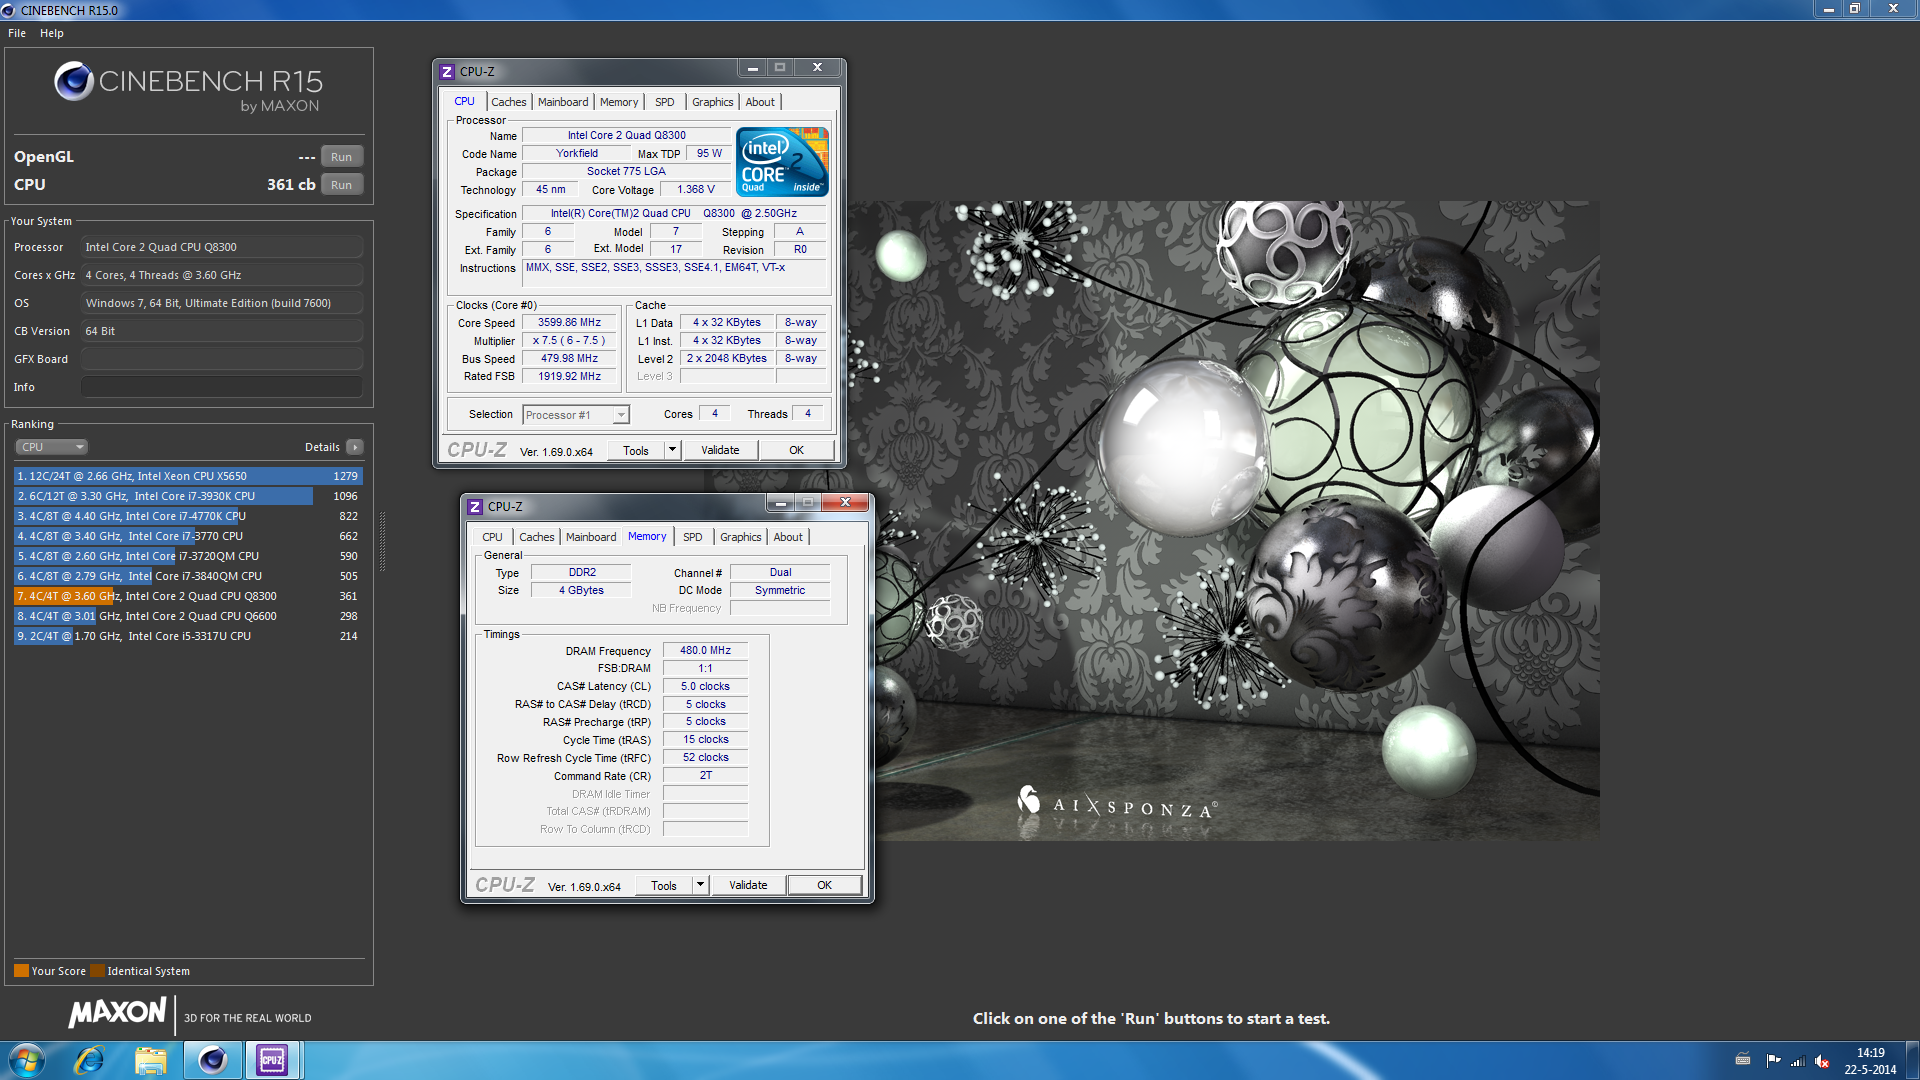This screenshot has width=1920, height=1080.
Task: Switch to Mainboard tab in lower CPU-Z window
Action: (591, 537)
